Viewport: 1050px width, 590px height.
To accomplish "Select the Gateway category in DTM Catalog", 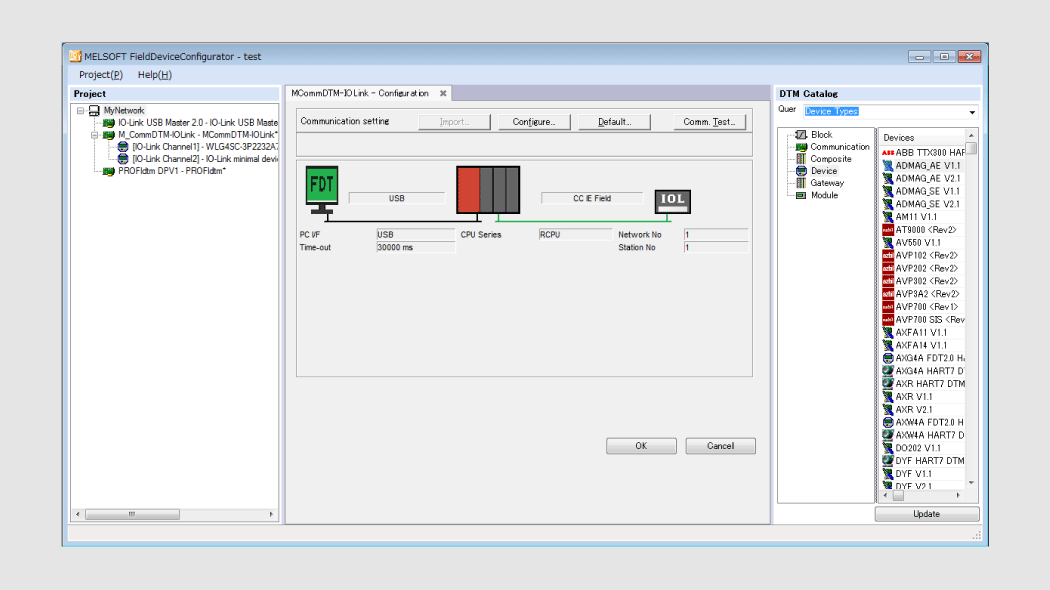I will click(x=826, y=183).
